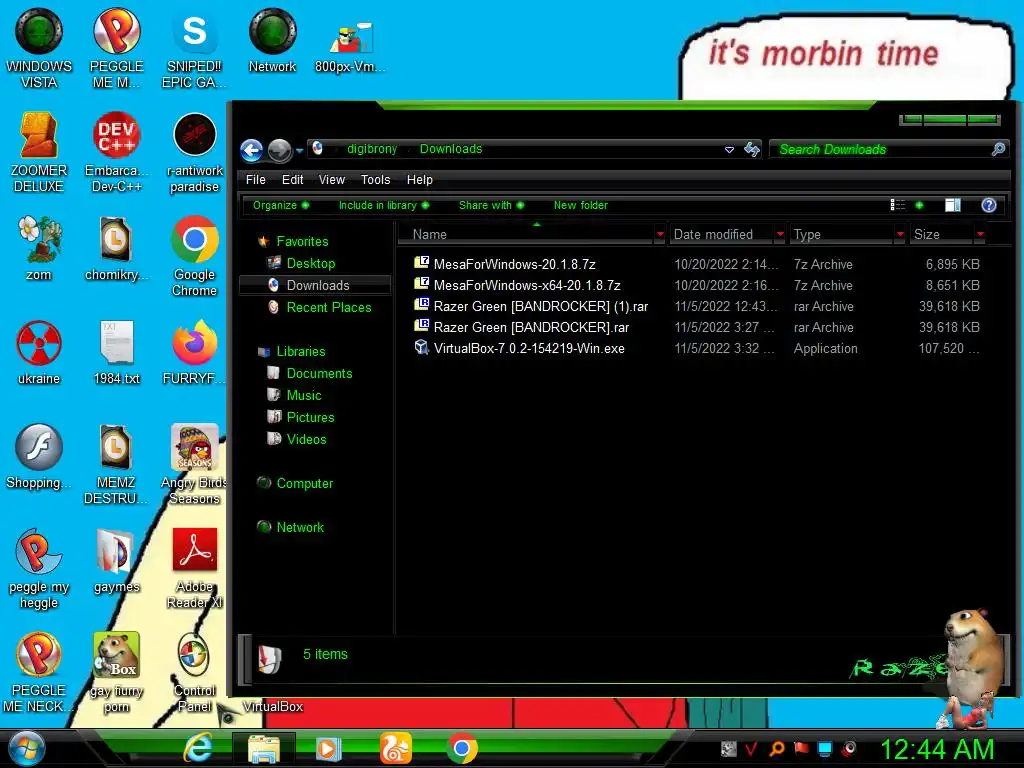Refresh the Downloads folder view

click(752, 150)
